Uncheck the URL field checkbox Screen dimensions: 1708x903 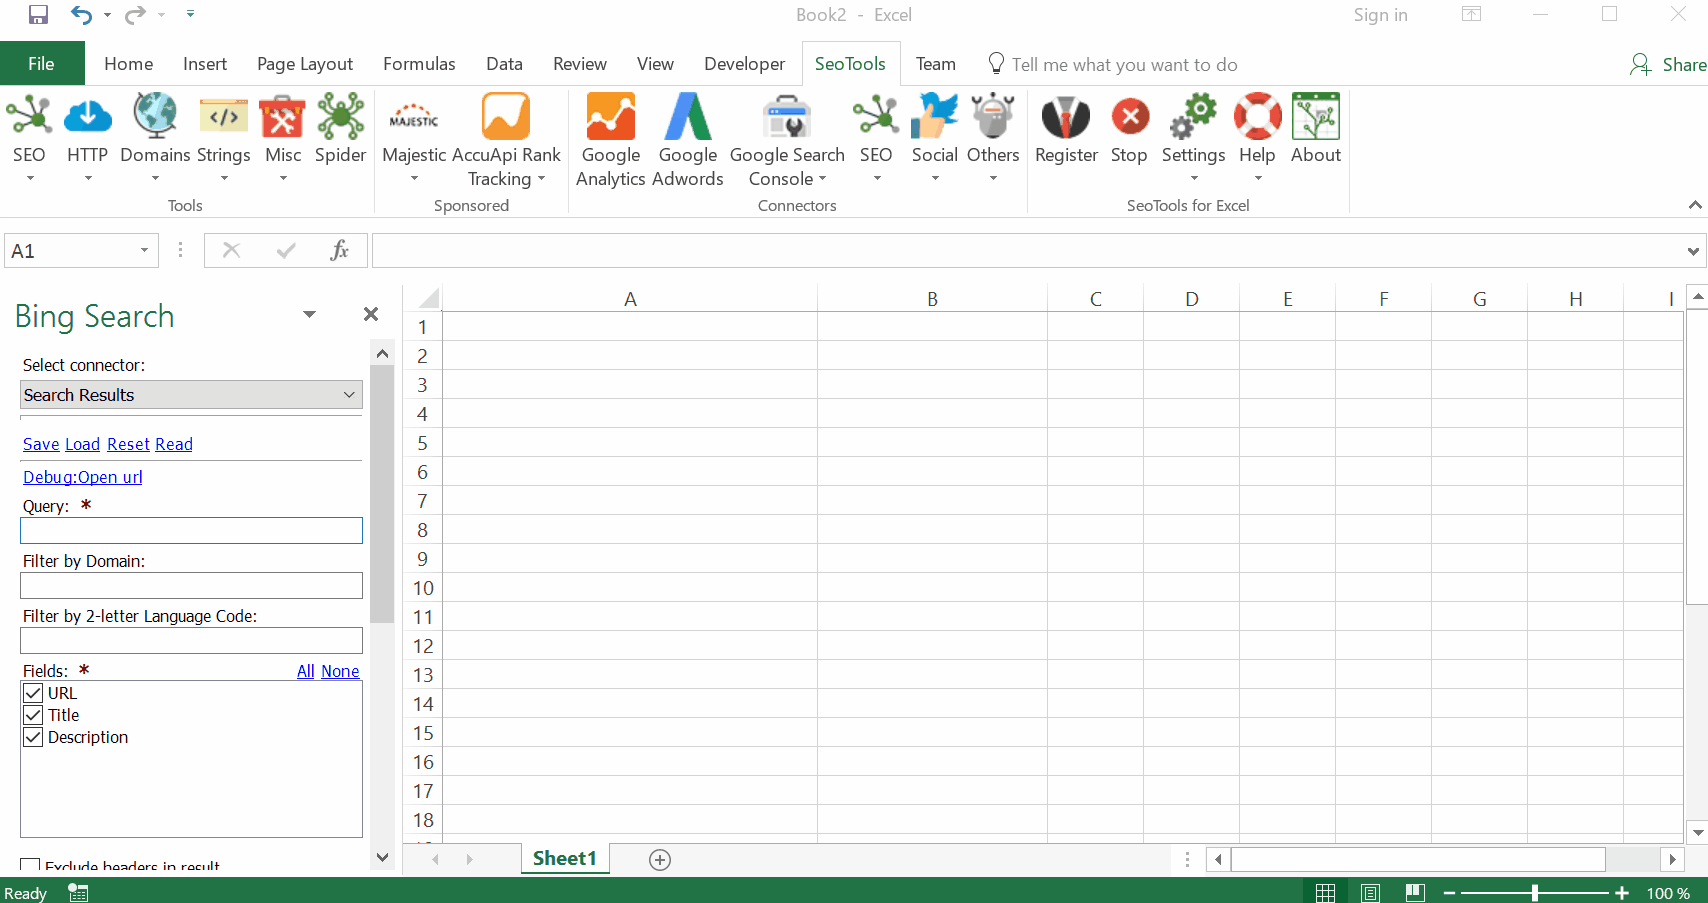33,693
